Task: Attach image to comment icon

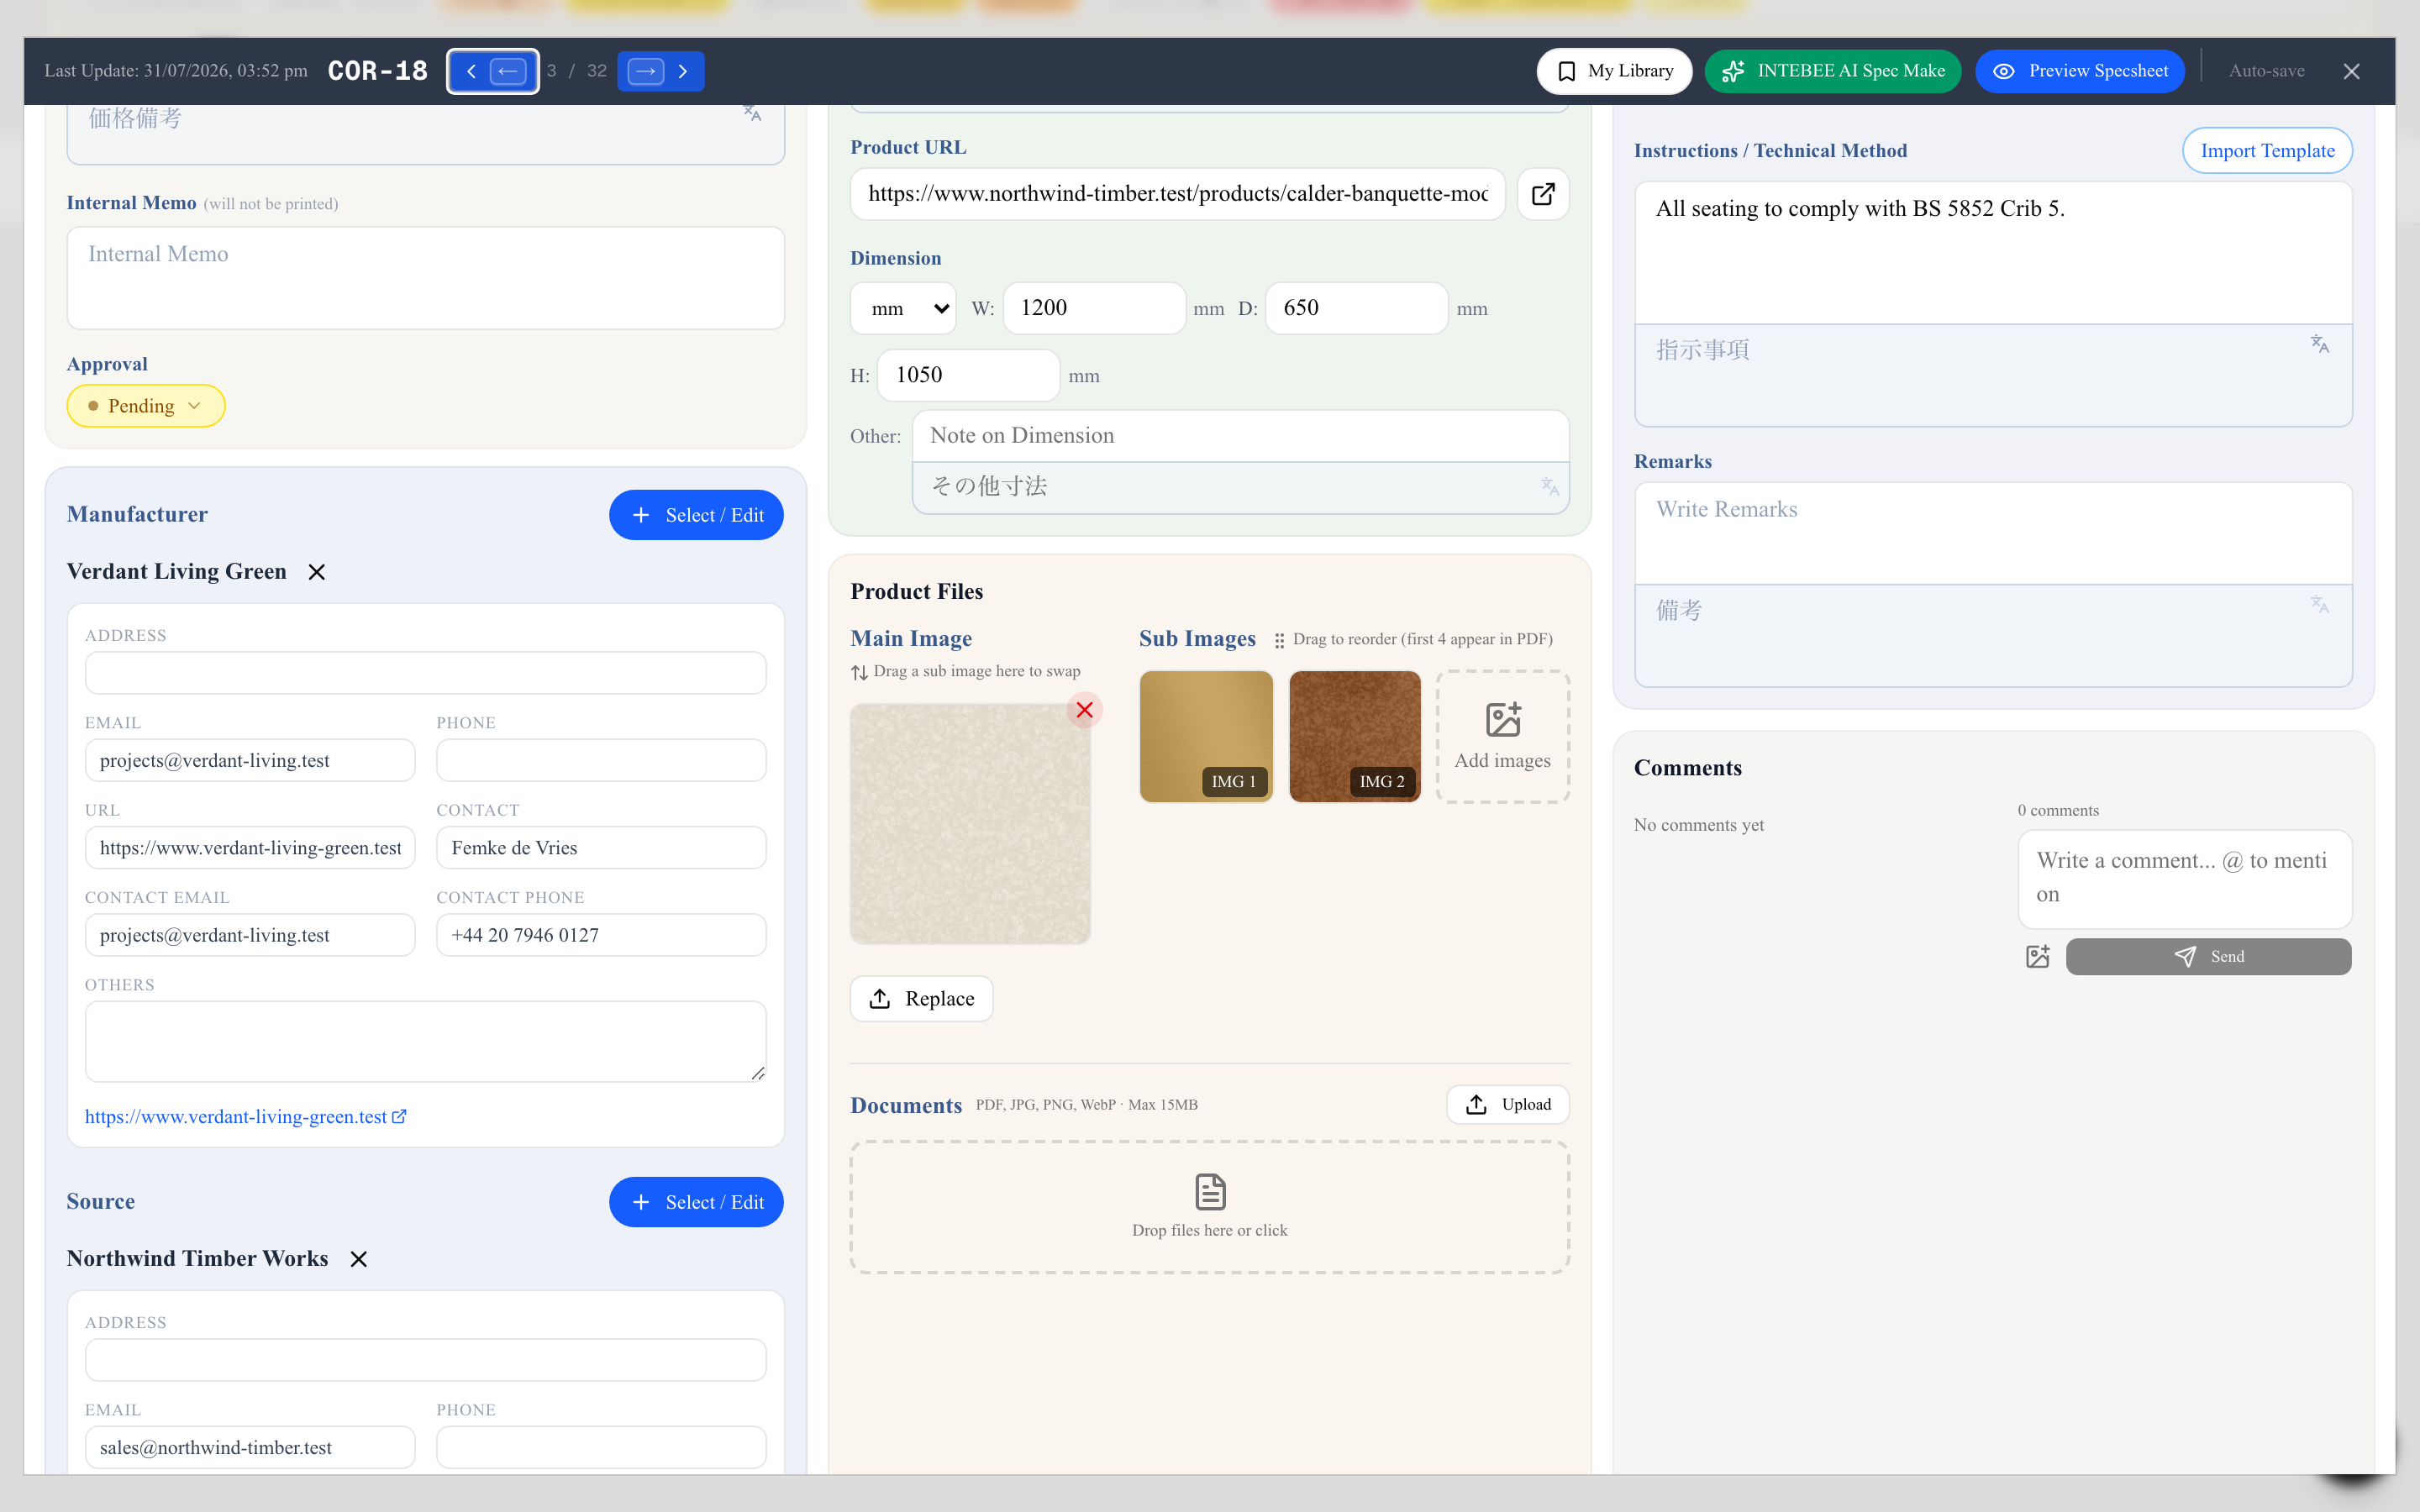Action: click(x=2037, y=957)
